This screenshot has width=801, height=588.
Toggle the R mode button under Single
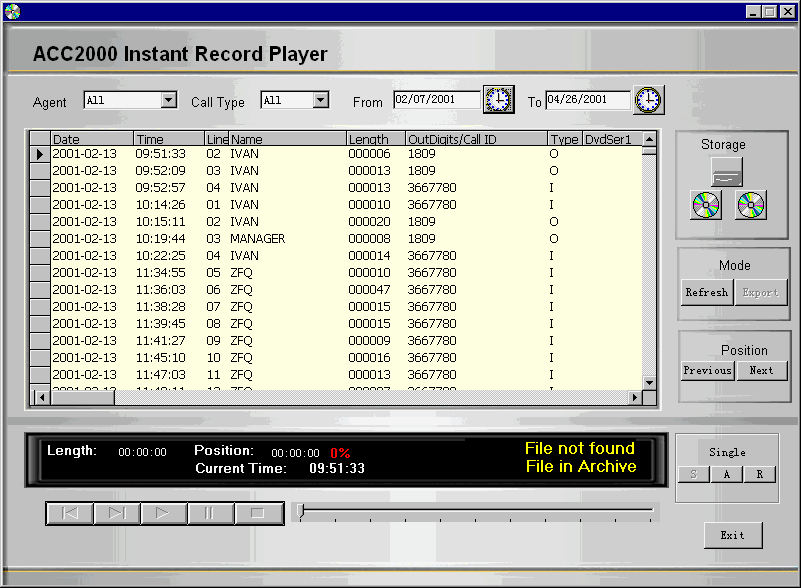click(x=759, y=474)
